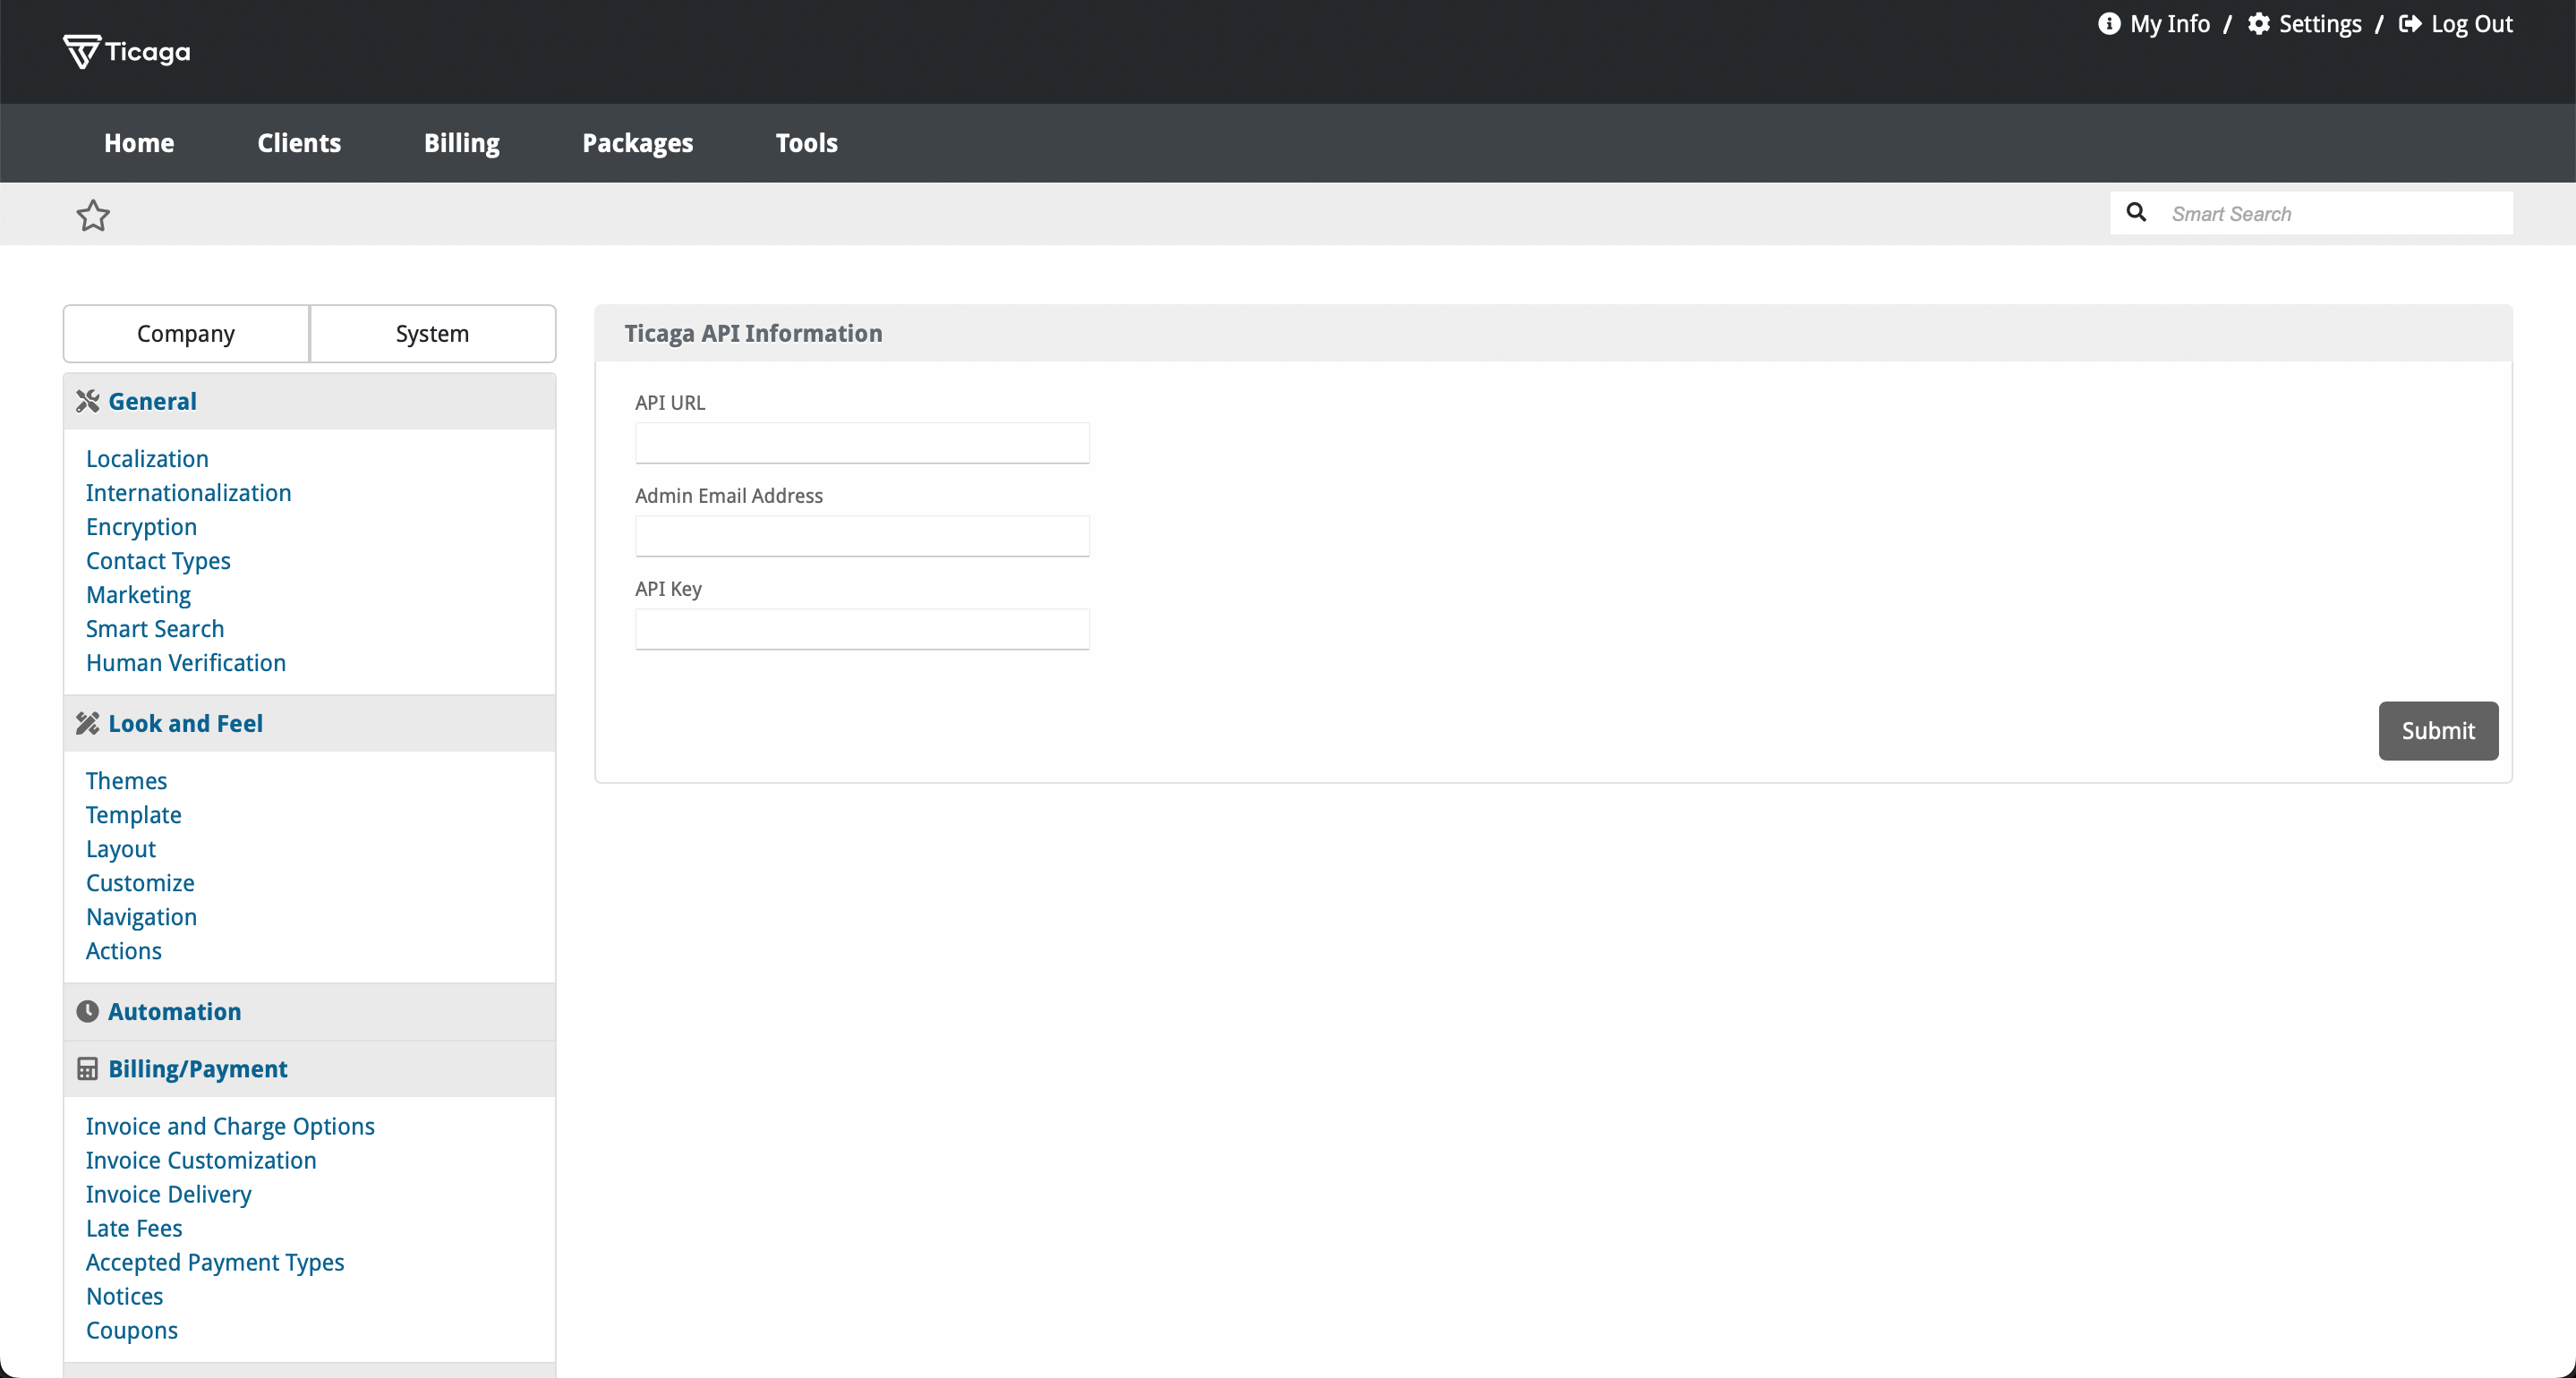Open Invoice and Charge Options
This screenshot has height=1378, width=2576.
pos(230,1126)
